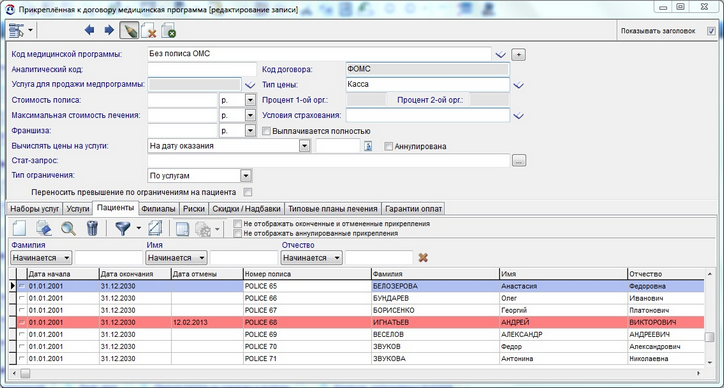Image resolution: width=724 pixels, height=388 pixels.
Task: Click the document icon with green circle
Action: pos(169,31)
